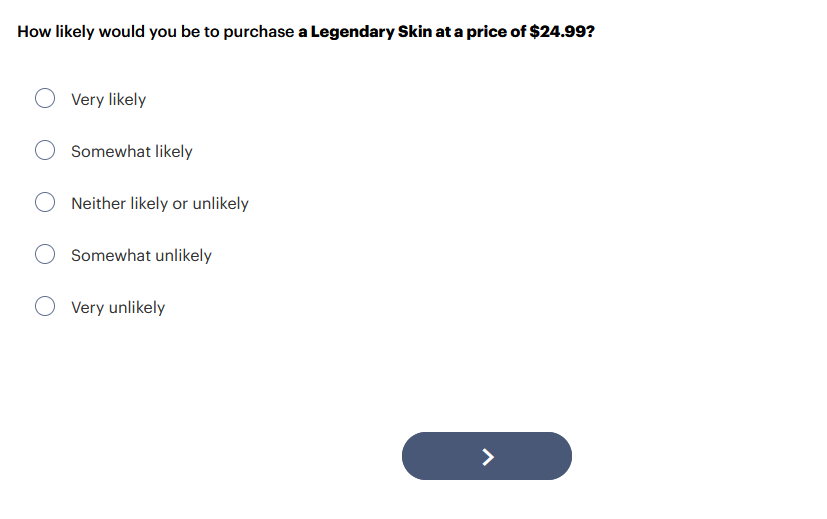827x519 pixels.
Task: Choose the neutral middle answer option
Action: tap(45, 203)
